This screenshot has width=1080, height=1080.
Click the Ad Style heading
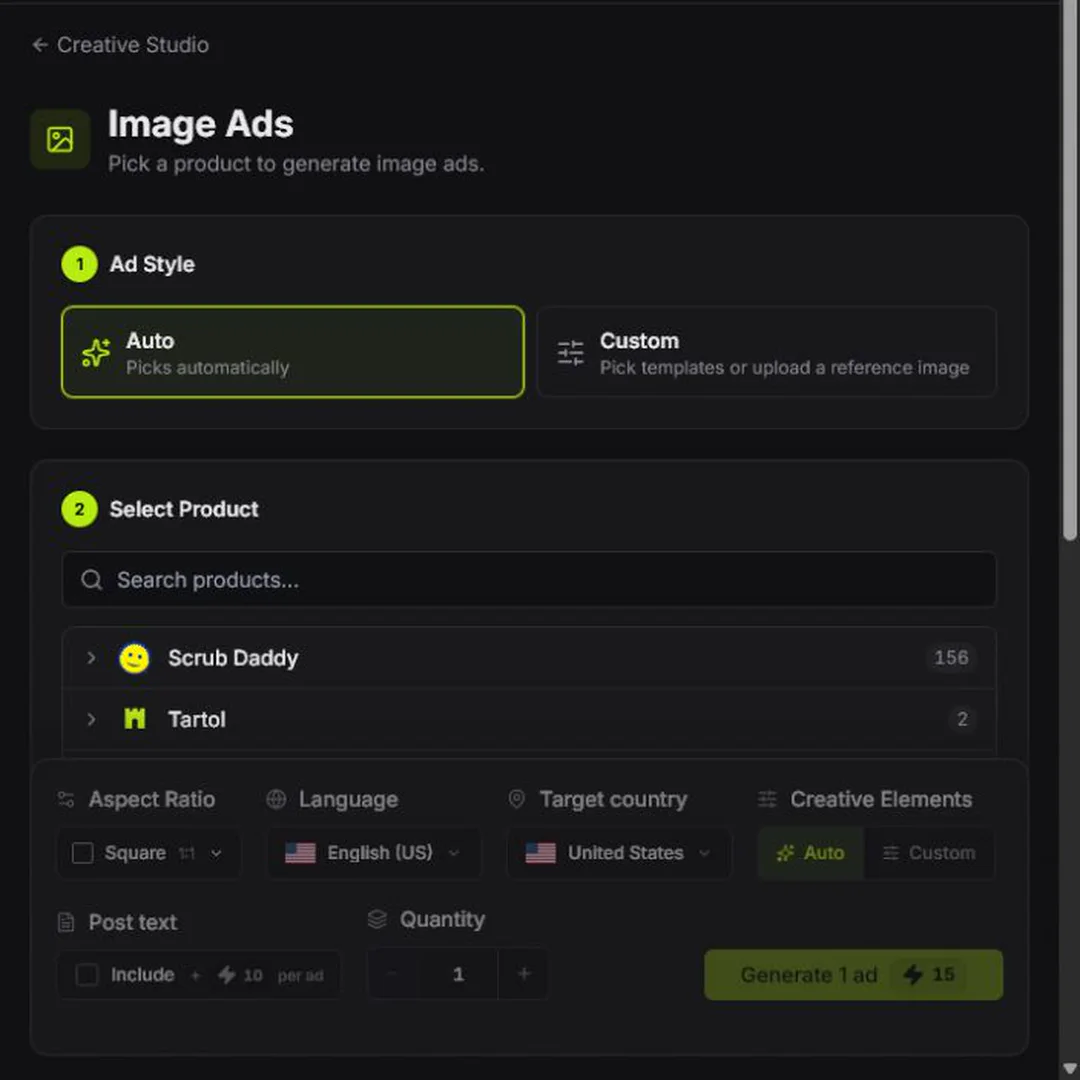pos(152,264)
